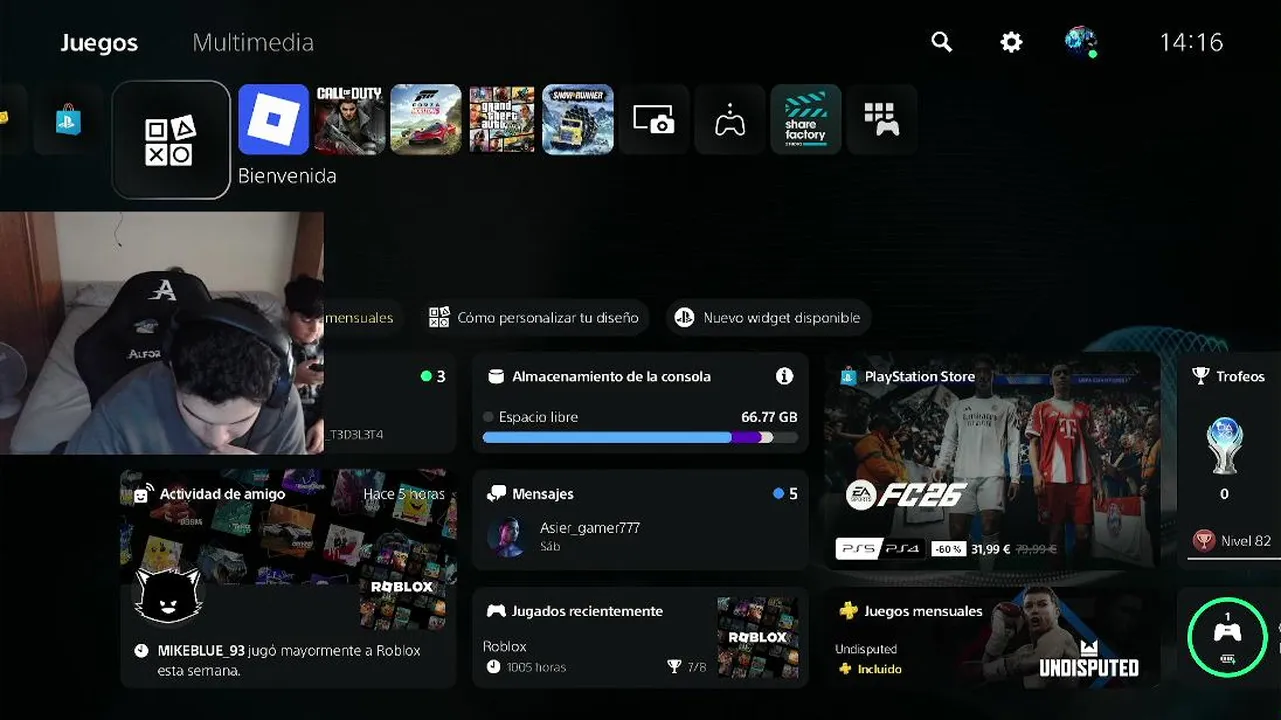Switch to the Juegos tab
Viewport: 1281px width, 720px height.
coord(99,43)
